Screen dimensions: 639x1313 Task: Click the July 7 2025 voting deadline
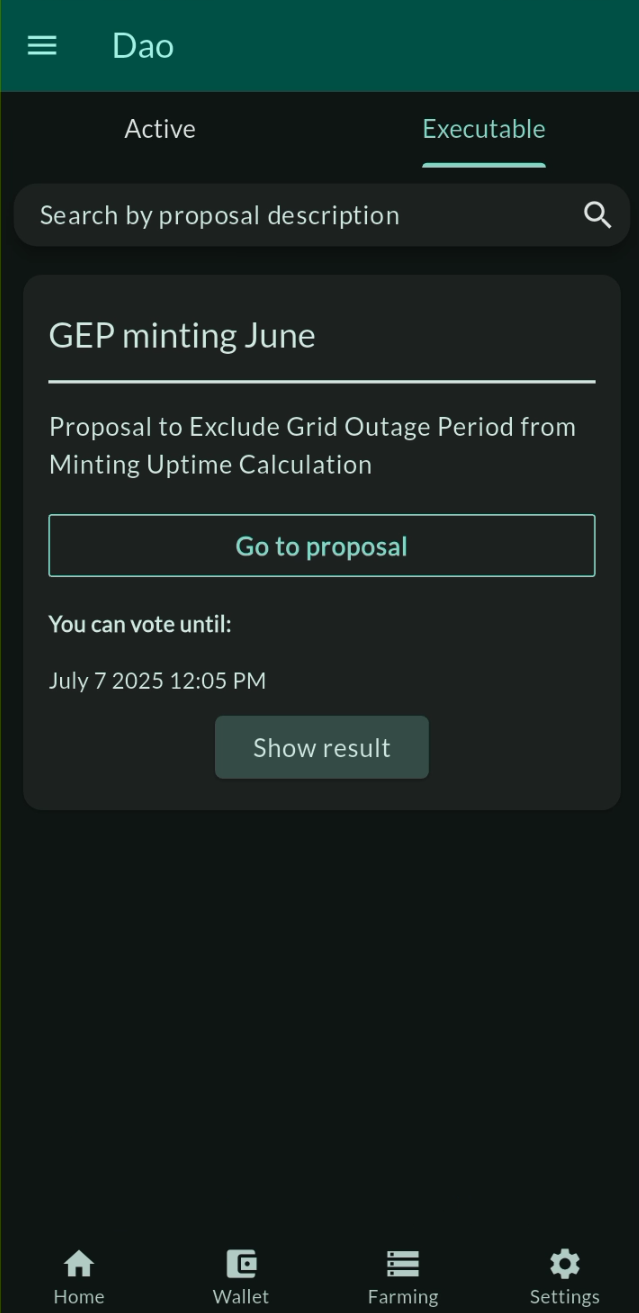[x=157, y=681]
